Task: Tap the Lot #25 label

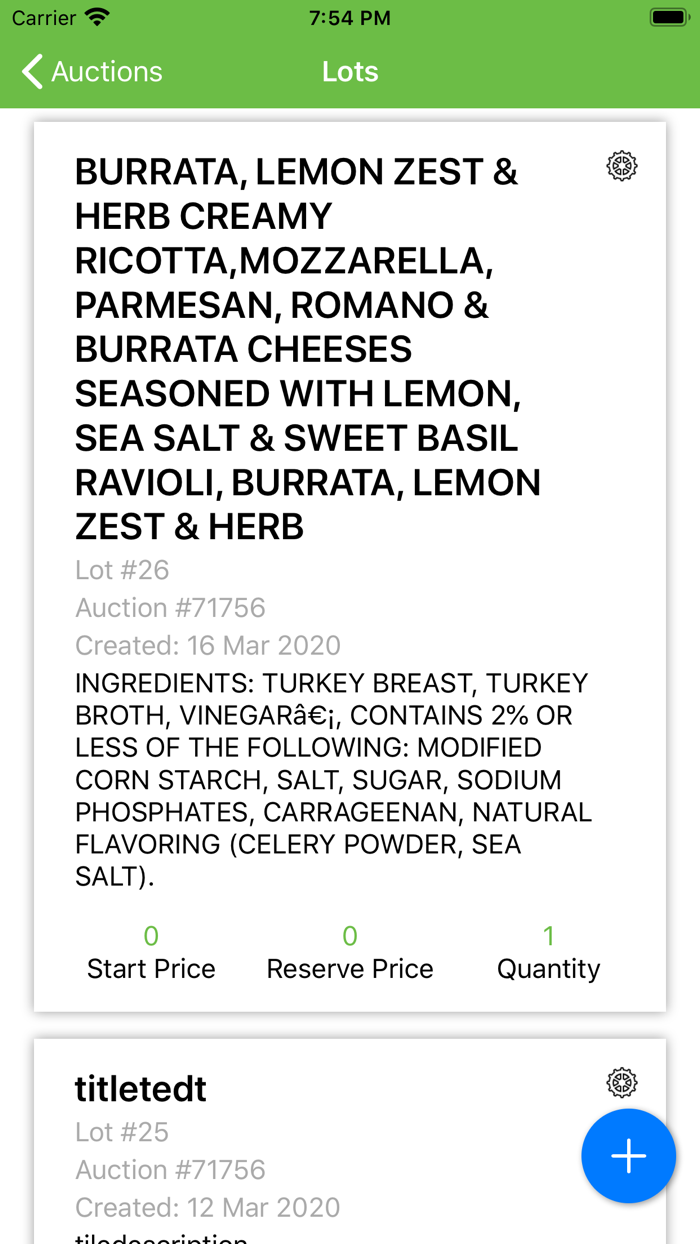Action: coord(122,1132)
